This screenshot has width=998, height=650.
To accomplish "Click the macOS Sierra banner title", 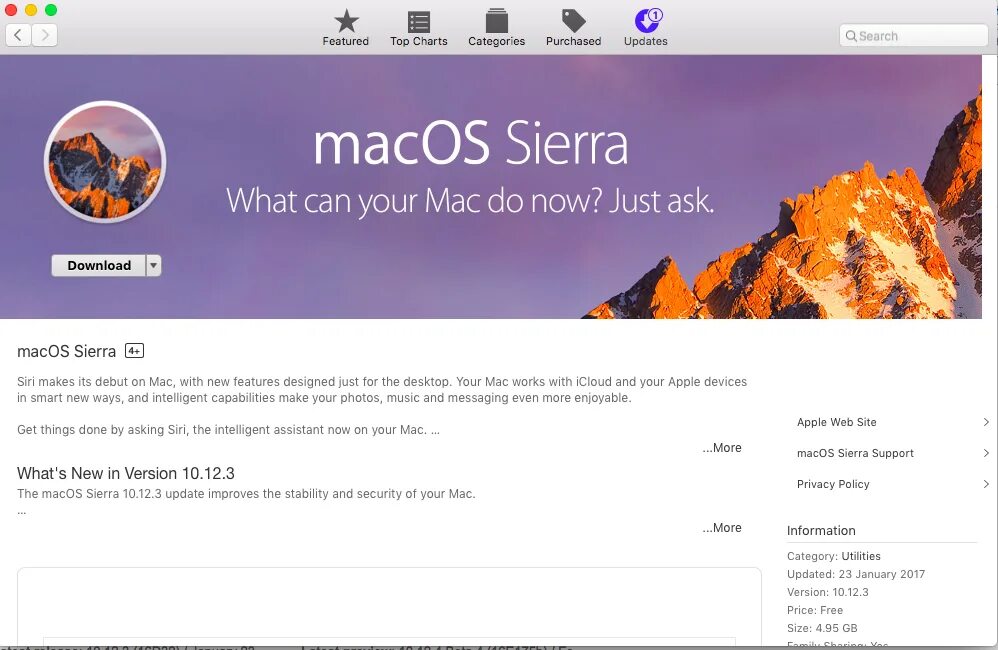I will tap(470, 143).
